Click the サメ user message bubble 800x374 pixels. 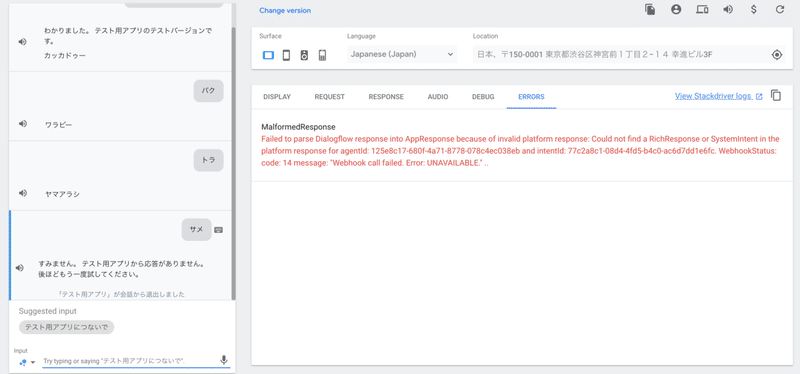click(196, 230)
